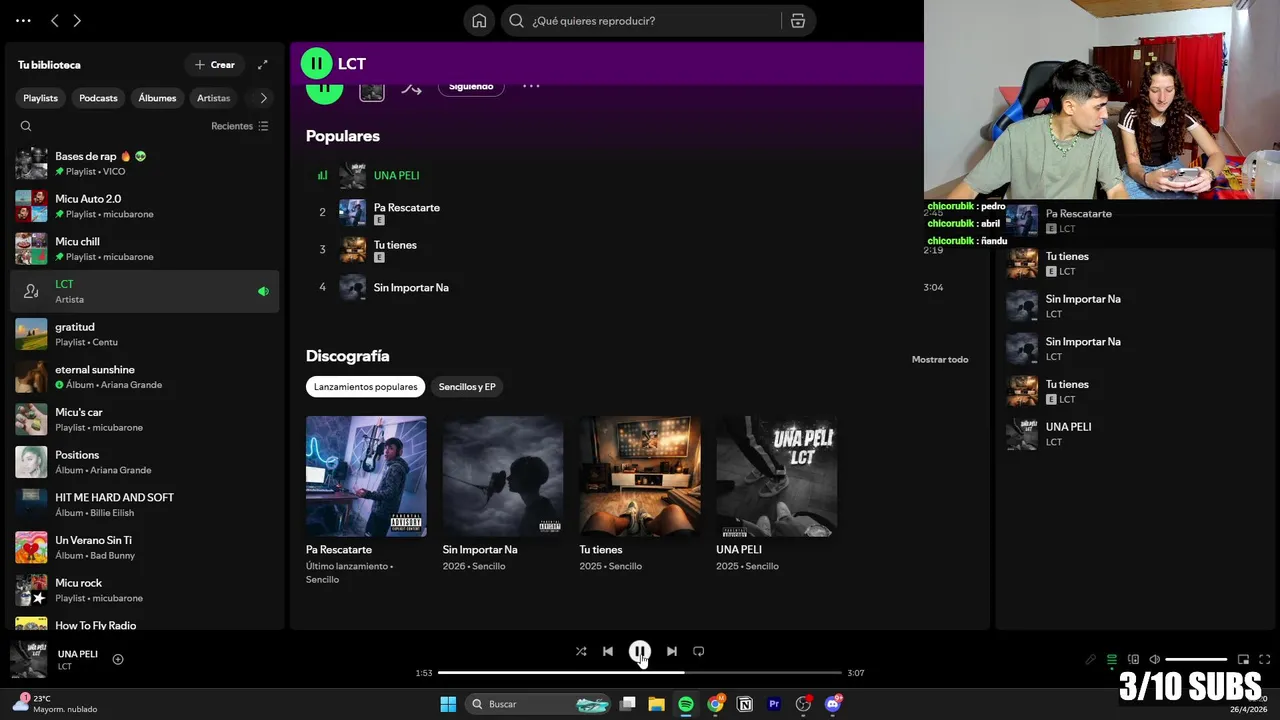The width and height of the screenshot is (1280, 720).
Task: Open Bases de rap playlist
Action: click(145, 163)
